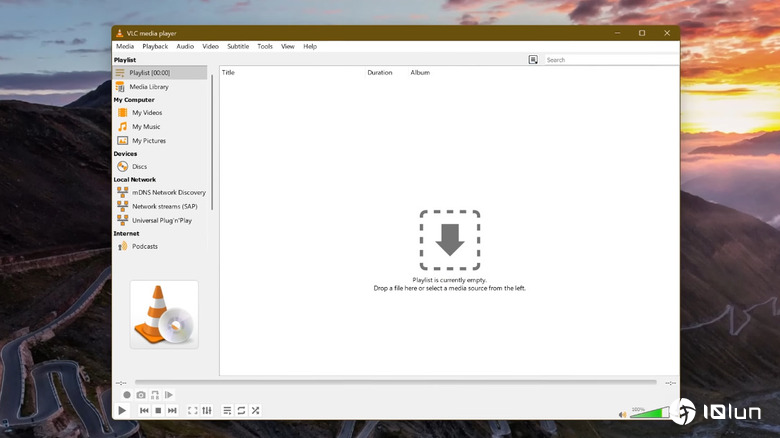The image size is (780, 438).
Task: Toggle random shuffle playback
Action: [255, 410]
